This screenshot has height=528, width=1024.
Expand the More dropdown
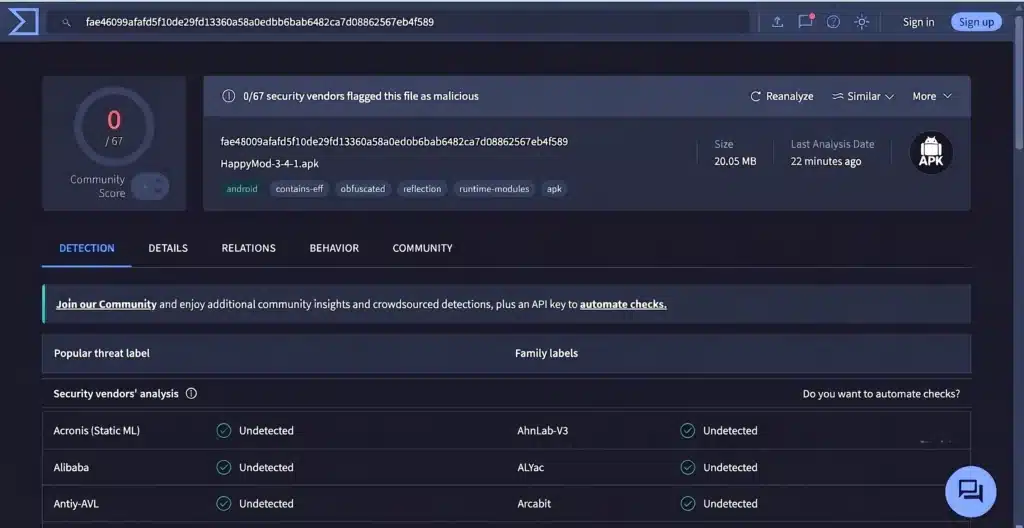pyautogui.click(x=932, y=96)
